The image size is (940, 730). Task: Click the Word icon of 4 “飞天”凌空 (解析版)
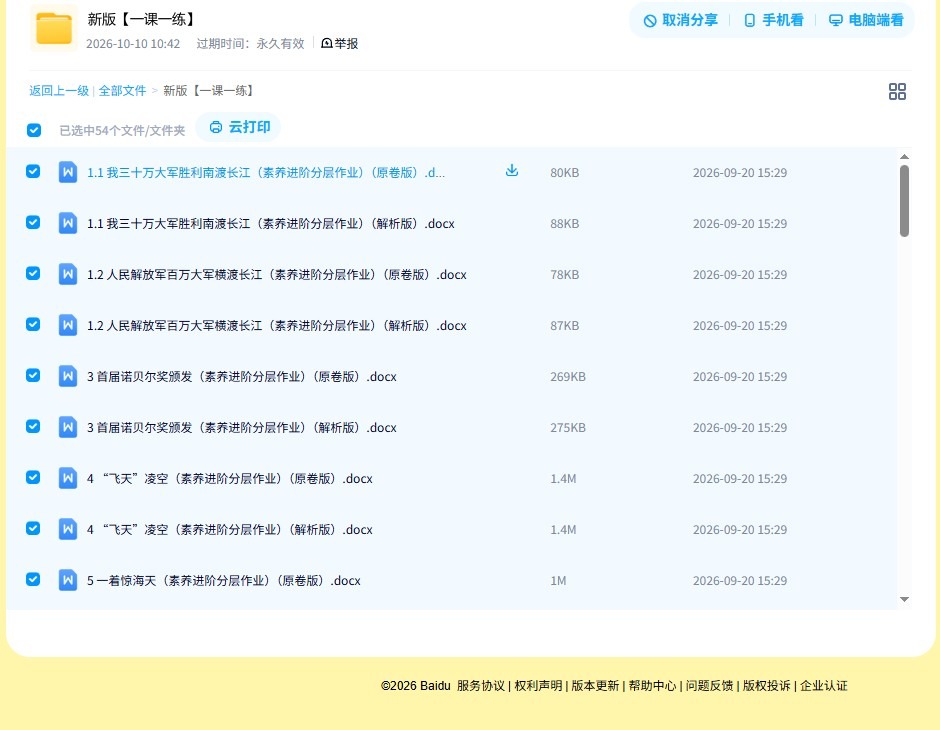pyautogui.click(x=68, y=529)
